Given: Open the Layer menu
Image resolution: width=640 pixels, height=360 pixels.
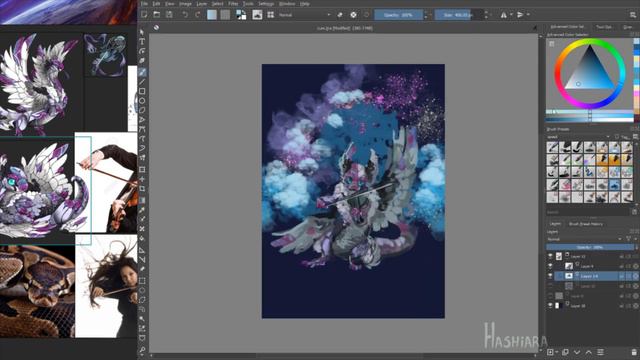Looking at the screenshot, I should pyautogui.click(x=202, y=4).
